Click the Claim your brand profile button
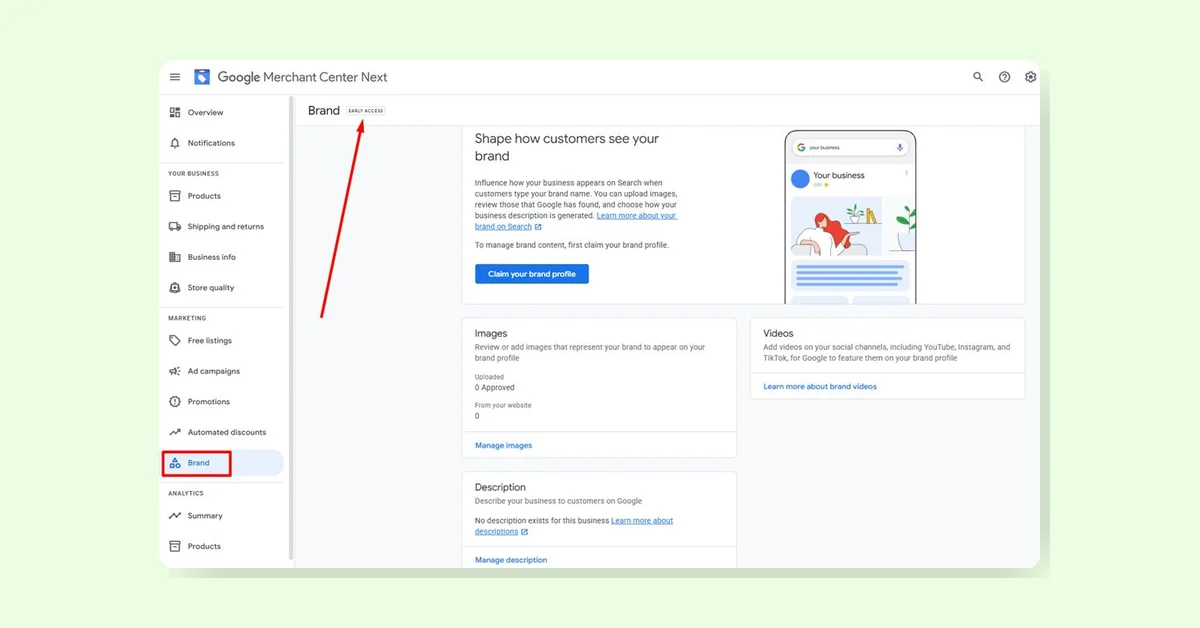This screenshot has height=628, width=1200. (x=532, y=274)
